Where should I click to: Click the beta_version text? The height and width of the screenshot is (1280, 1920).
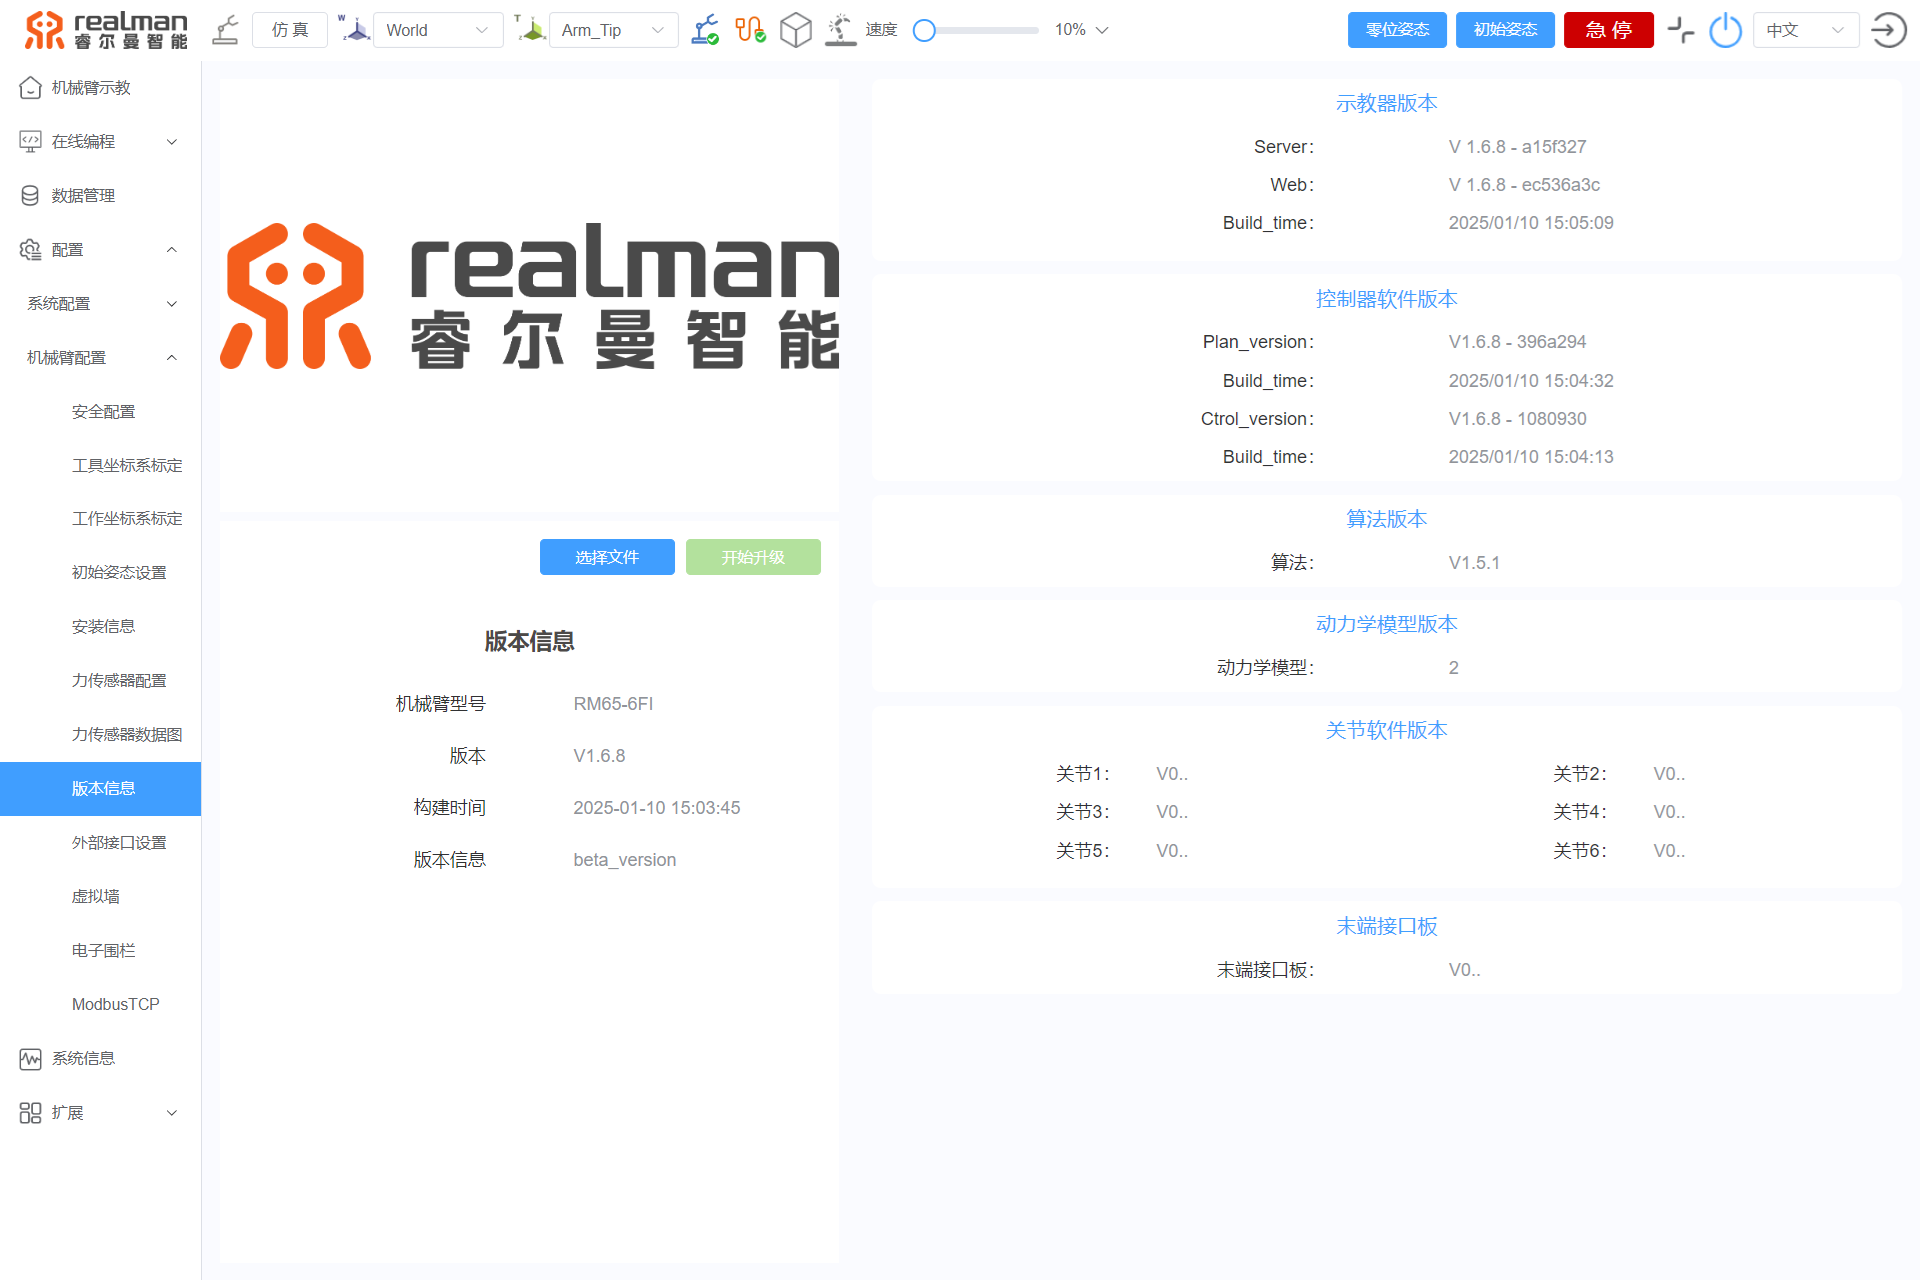pos(625,860)
